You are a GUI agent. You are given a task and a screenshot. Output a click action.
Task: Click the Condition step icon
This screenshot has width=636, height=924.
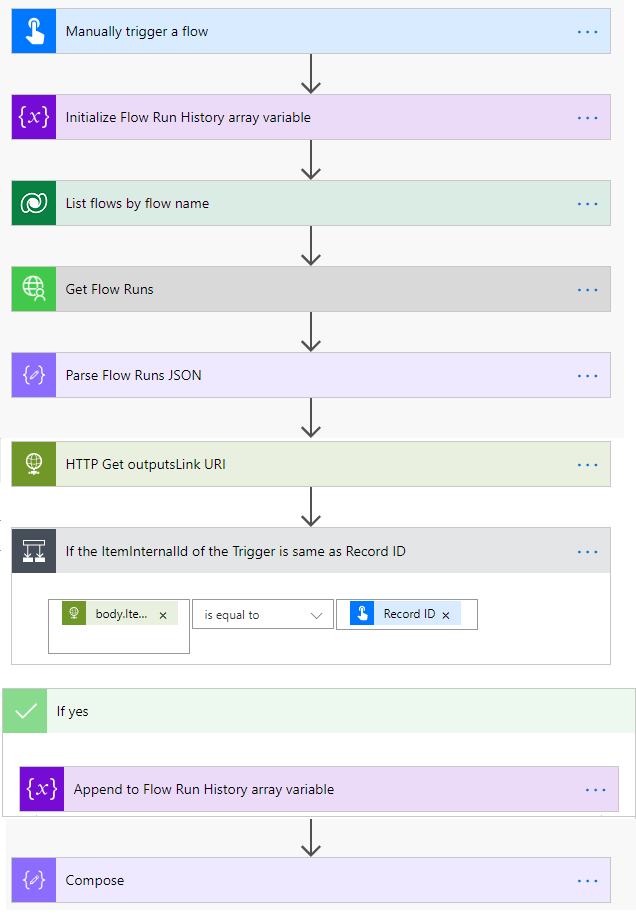(x=33, y=550)
